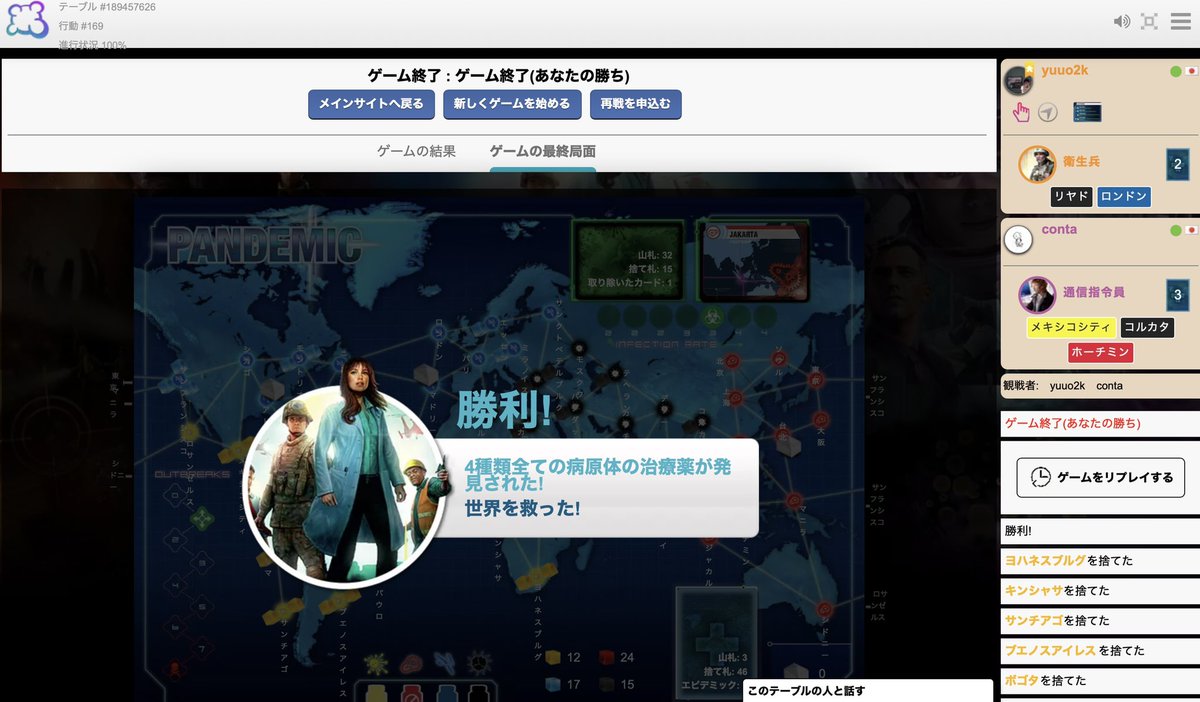Click black disease cube counter showing 15
1200x702 pixels.
617,685
